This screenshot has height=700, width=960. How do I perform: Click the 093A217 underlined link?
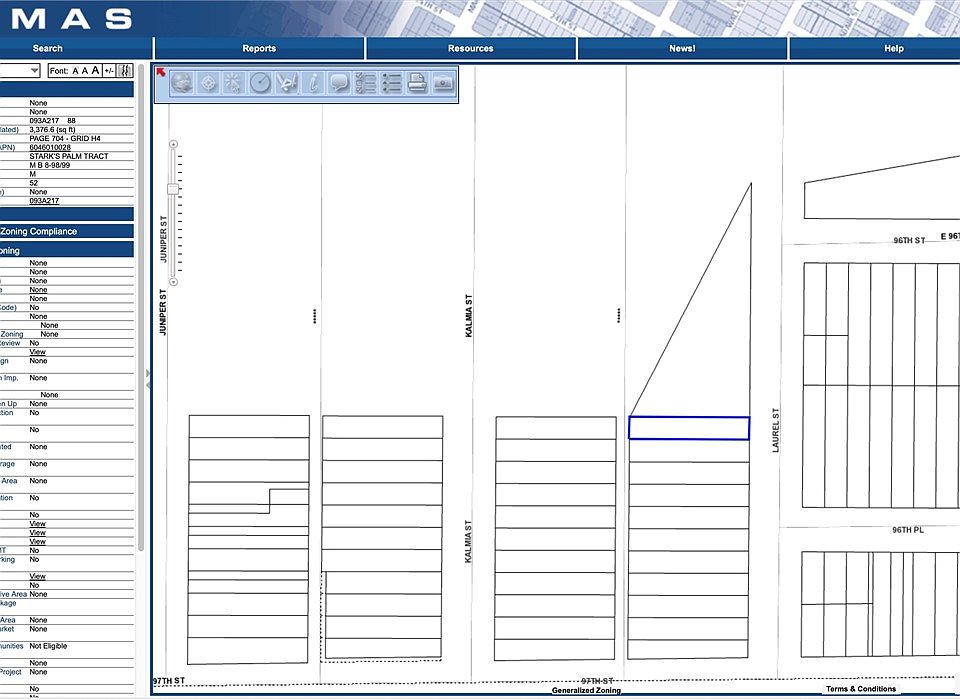(44, 201)
